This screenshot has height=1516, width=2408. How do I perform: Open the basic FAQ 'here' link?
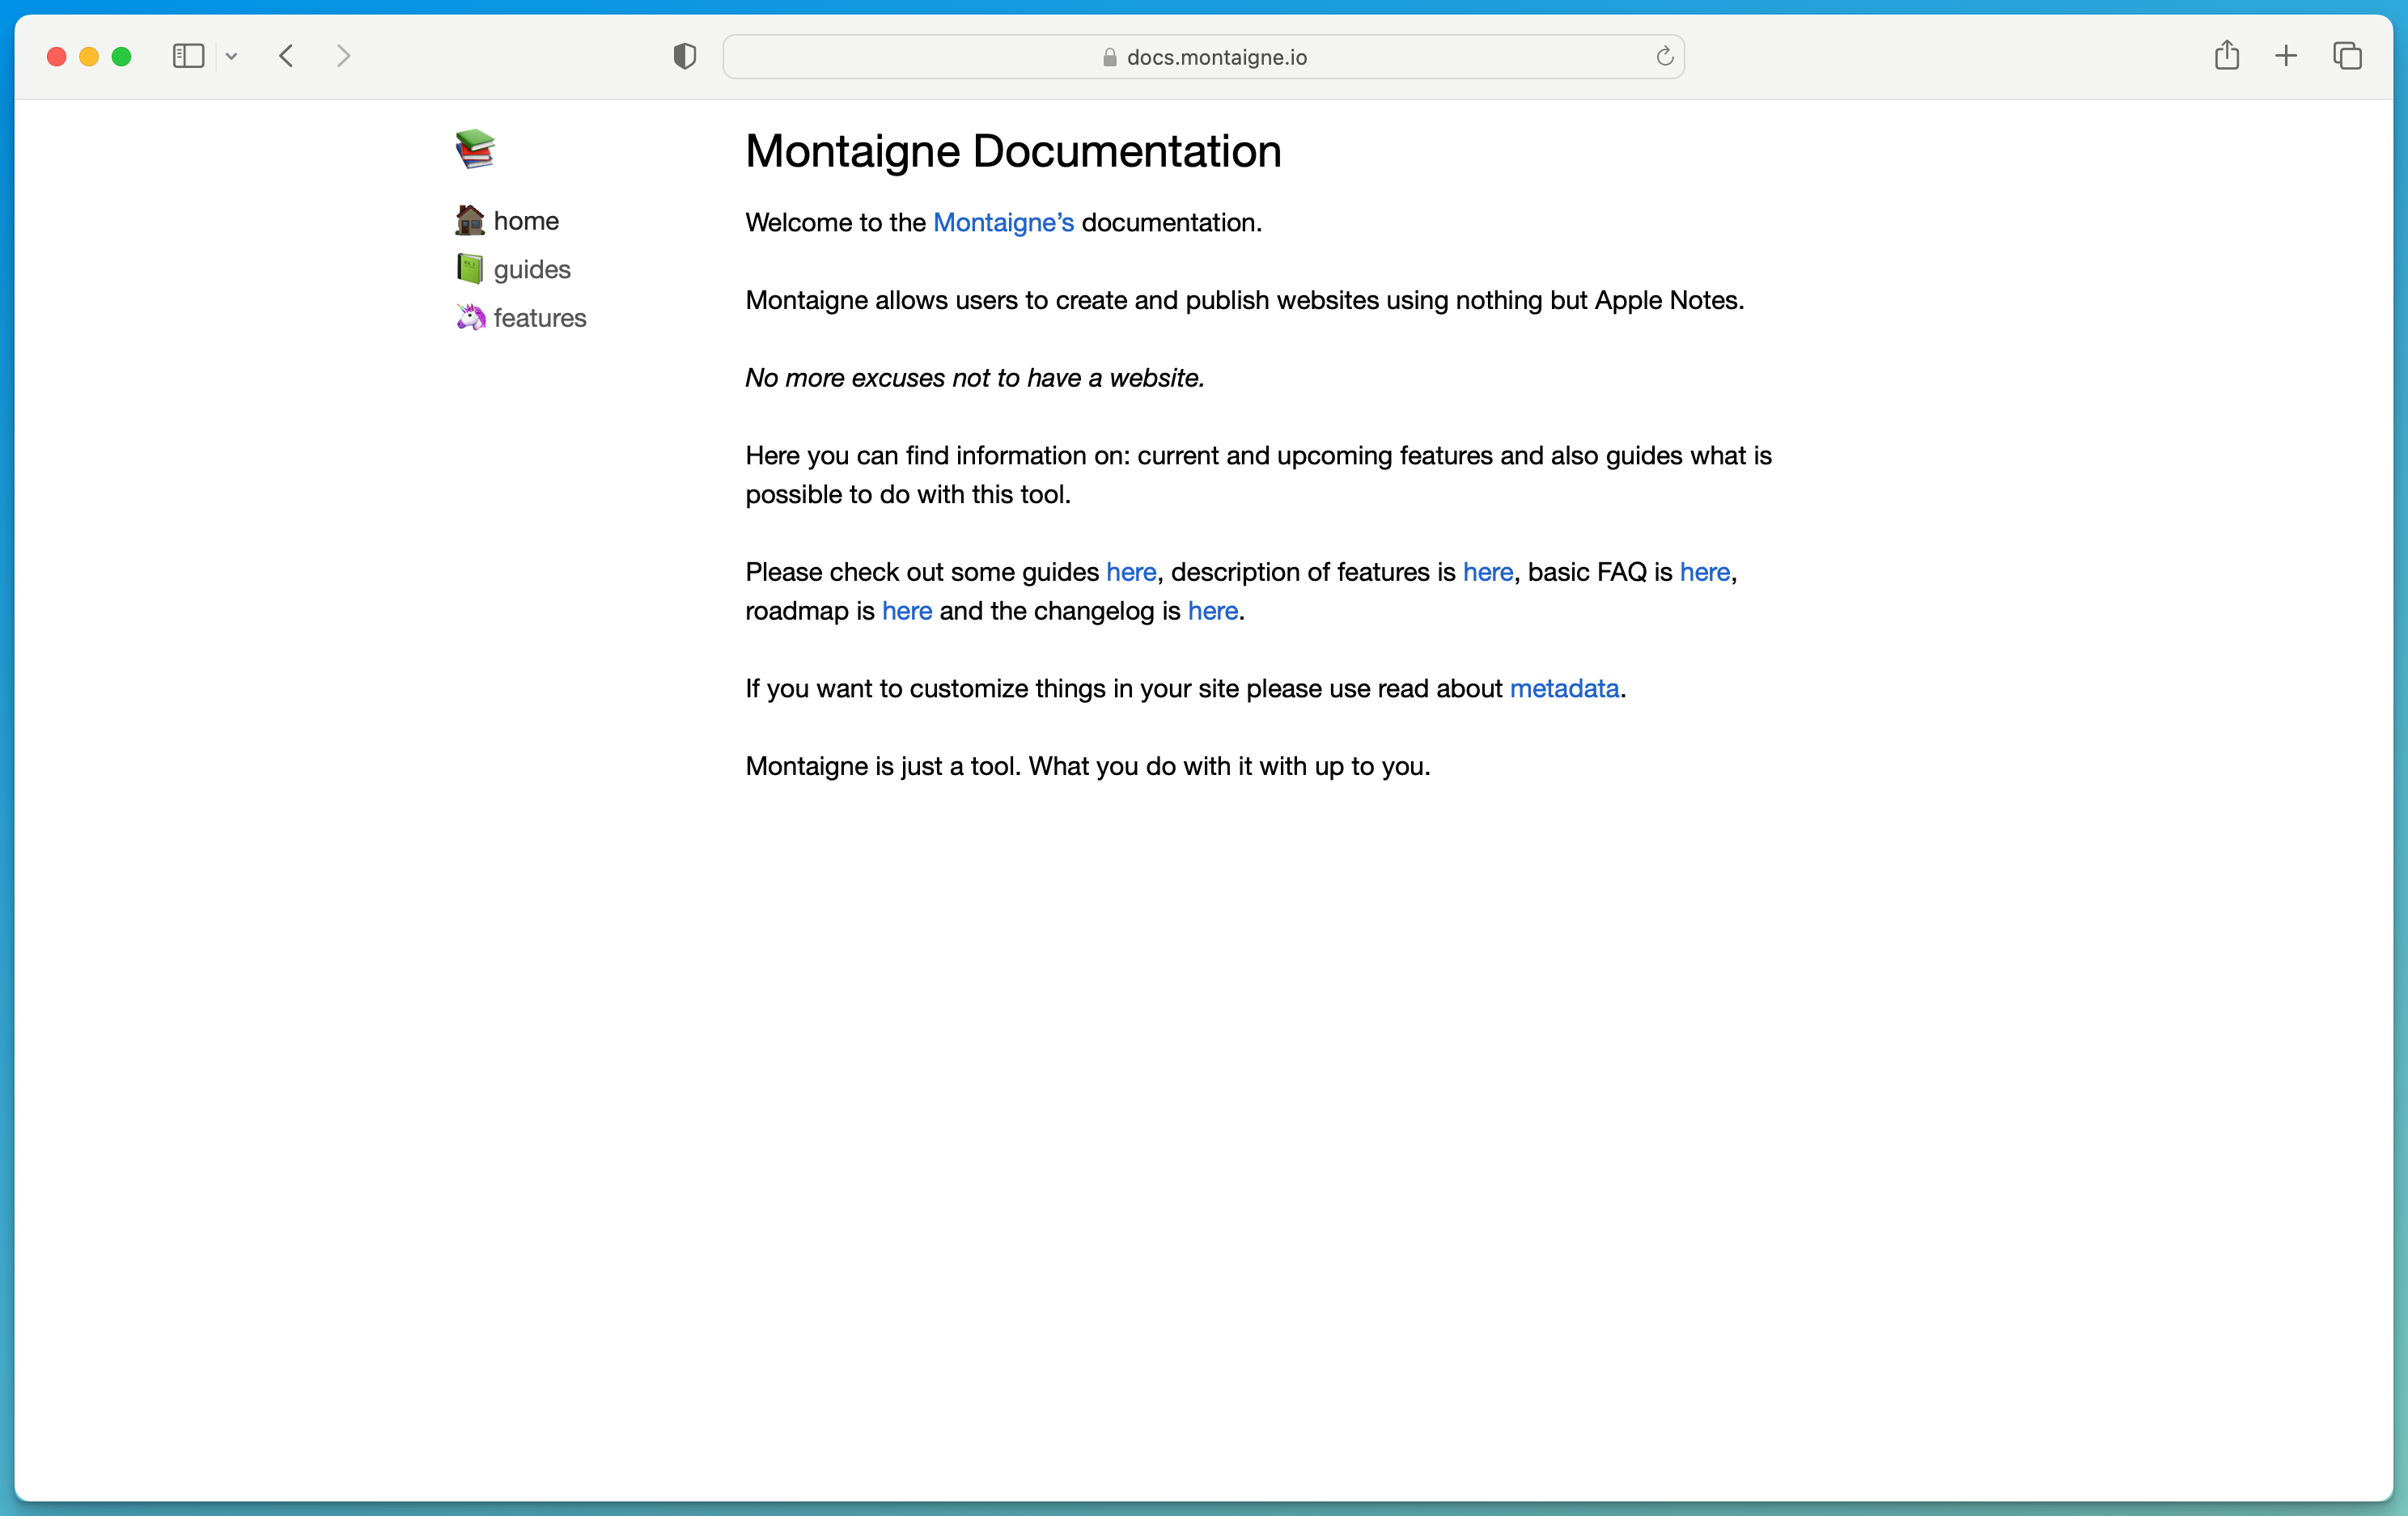tap(1705, 572)
